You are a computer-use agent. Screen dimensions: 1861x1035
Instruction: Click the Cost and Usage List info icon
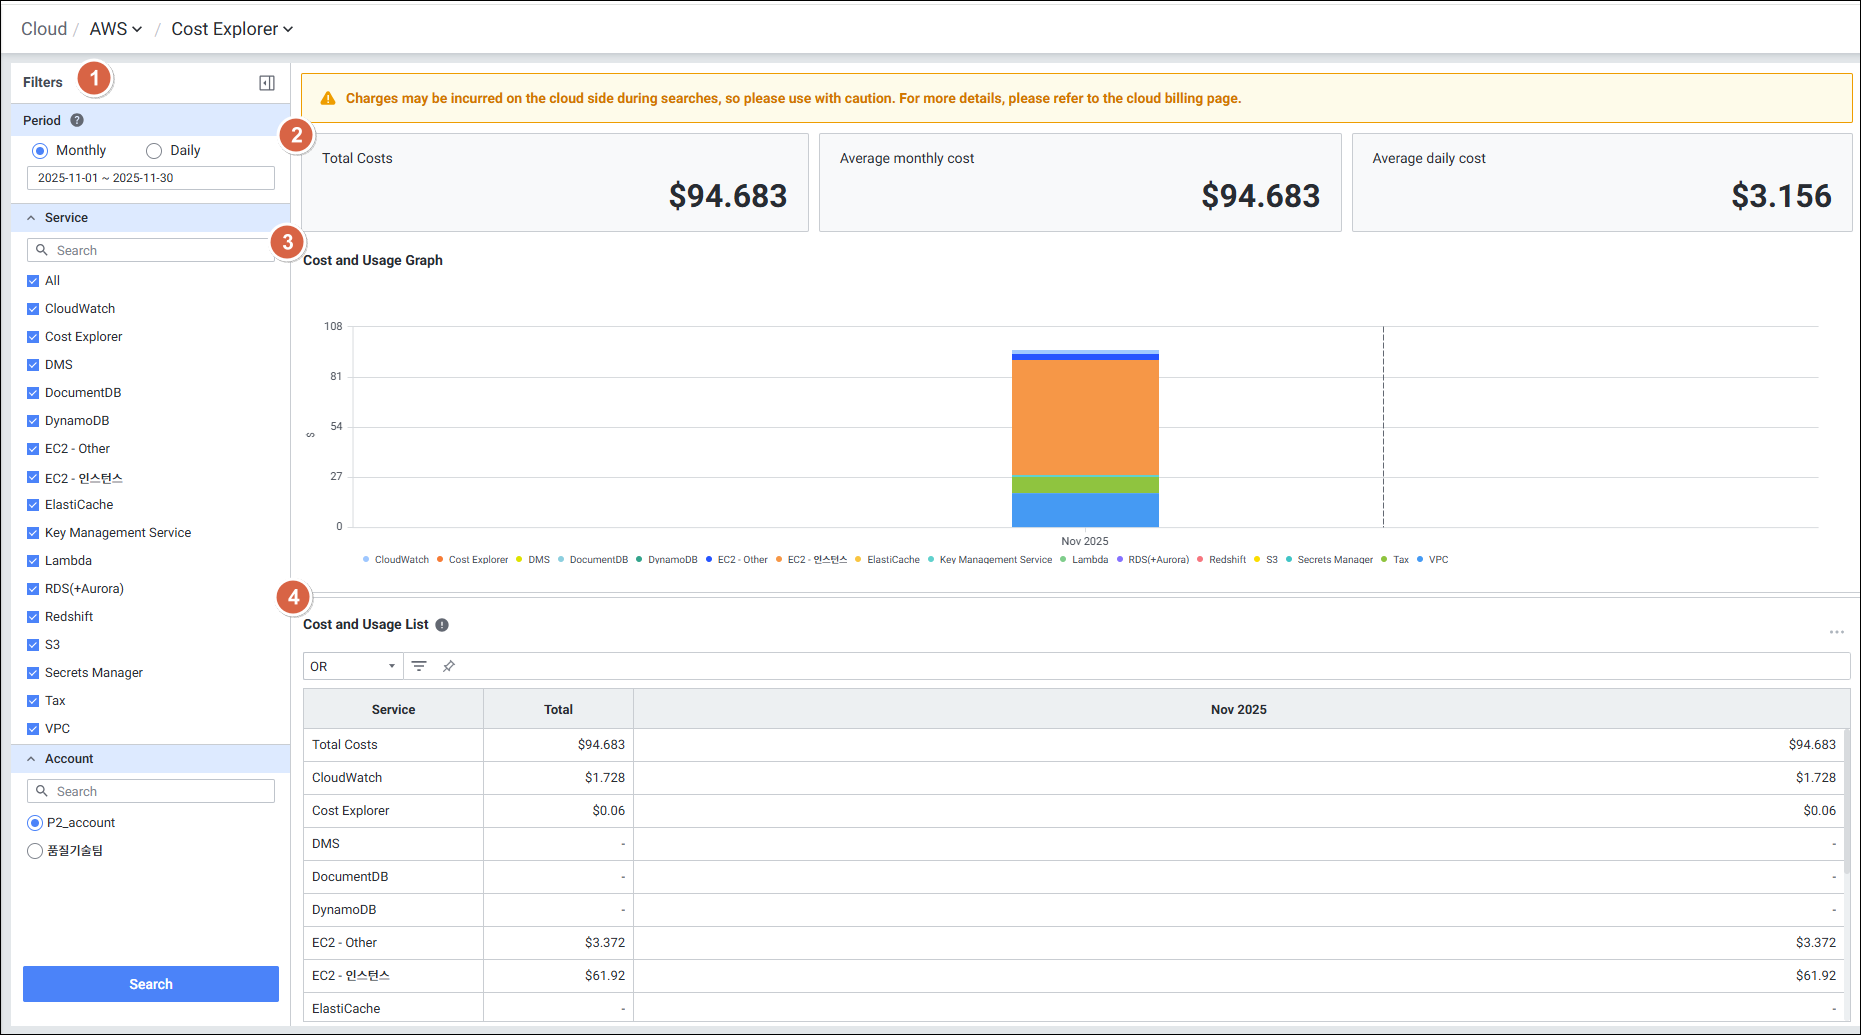[x=442, y=625]
